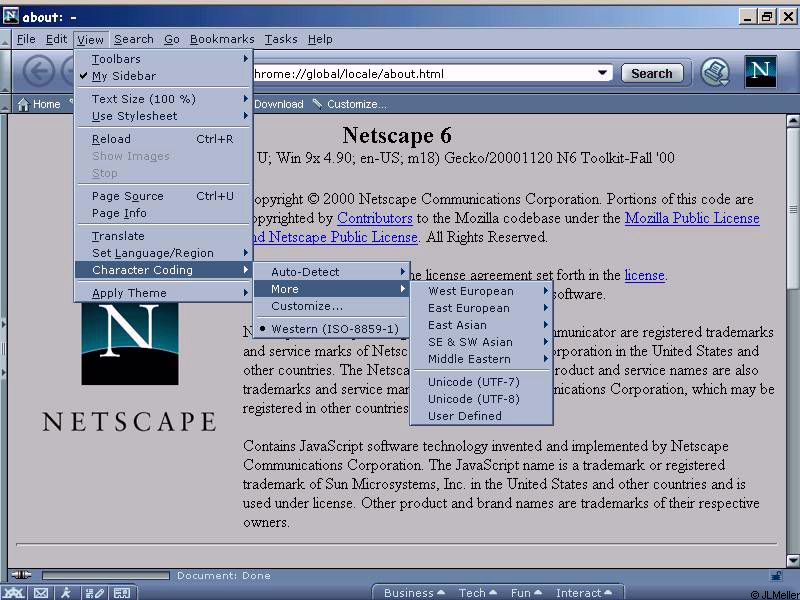Expand the East European submenu
The image size is (800, 600).
point(482,308)
